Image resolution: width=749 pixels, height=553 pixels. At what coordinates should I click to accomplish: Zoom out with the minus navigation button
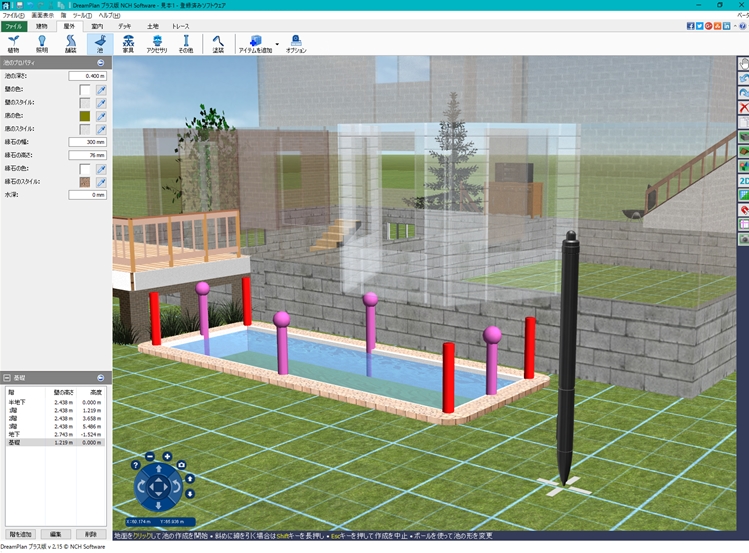(x=150, y=457)
